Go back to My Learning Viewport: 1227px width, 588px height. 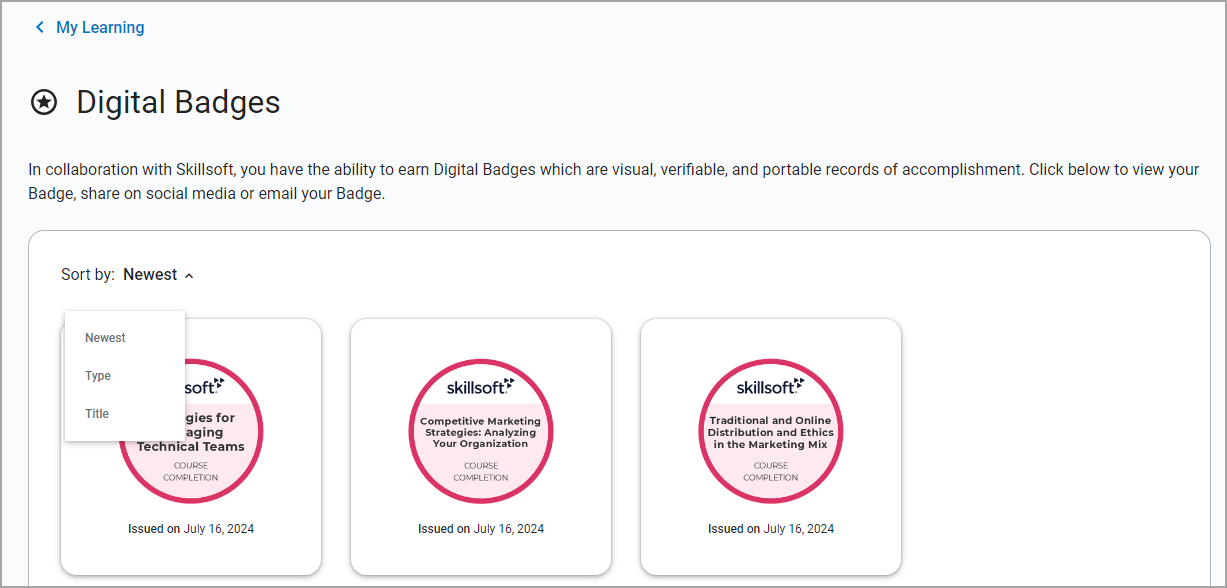[x=100, y=27]
